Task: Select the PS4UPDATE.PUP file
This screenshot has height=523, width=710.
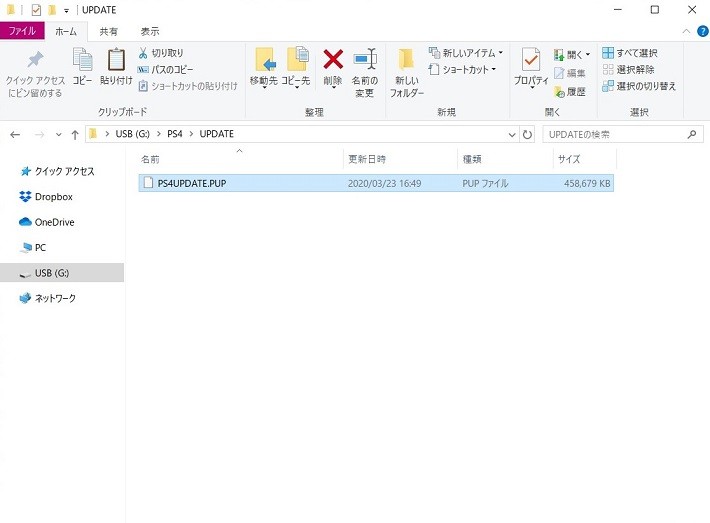Action: click(191, 183)
